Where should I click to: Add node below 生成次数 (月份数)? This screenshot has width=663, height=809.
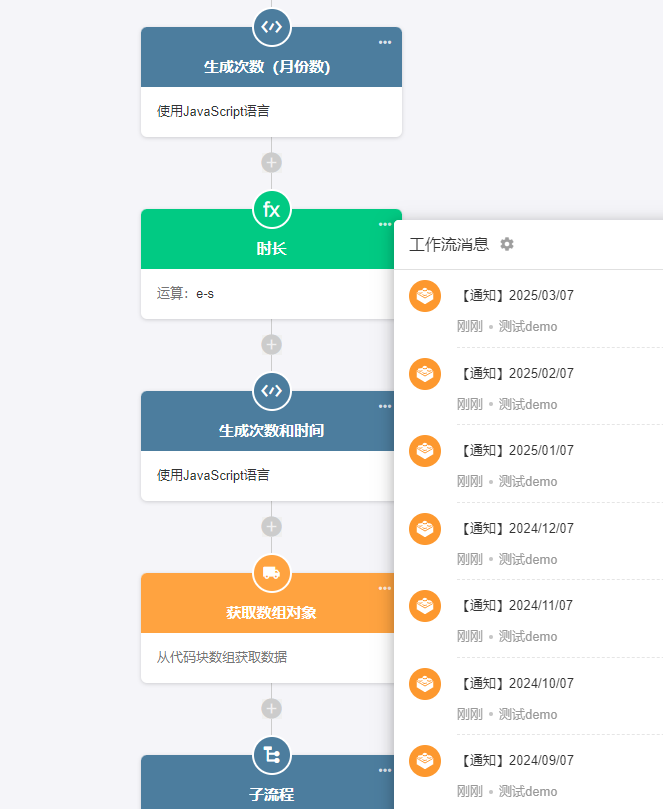271,163
